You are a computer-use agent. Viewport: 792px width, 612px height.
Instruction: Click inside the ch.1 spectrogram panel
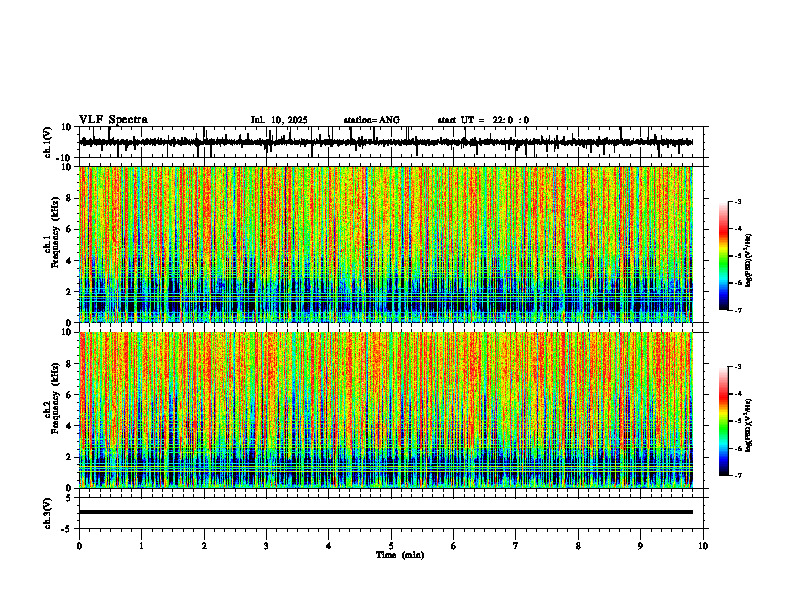point(386,244)
